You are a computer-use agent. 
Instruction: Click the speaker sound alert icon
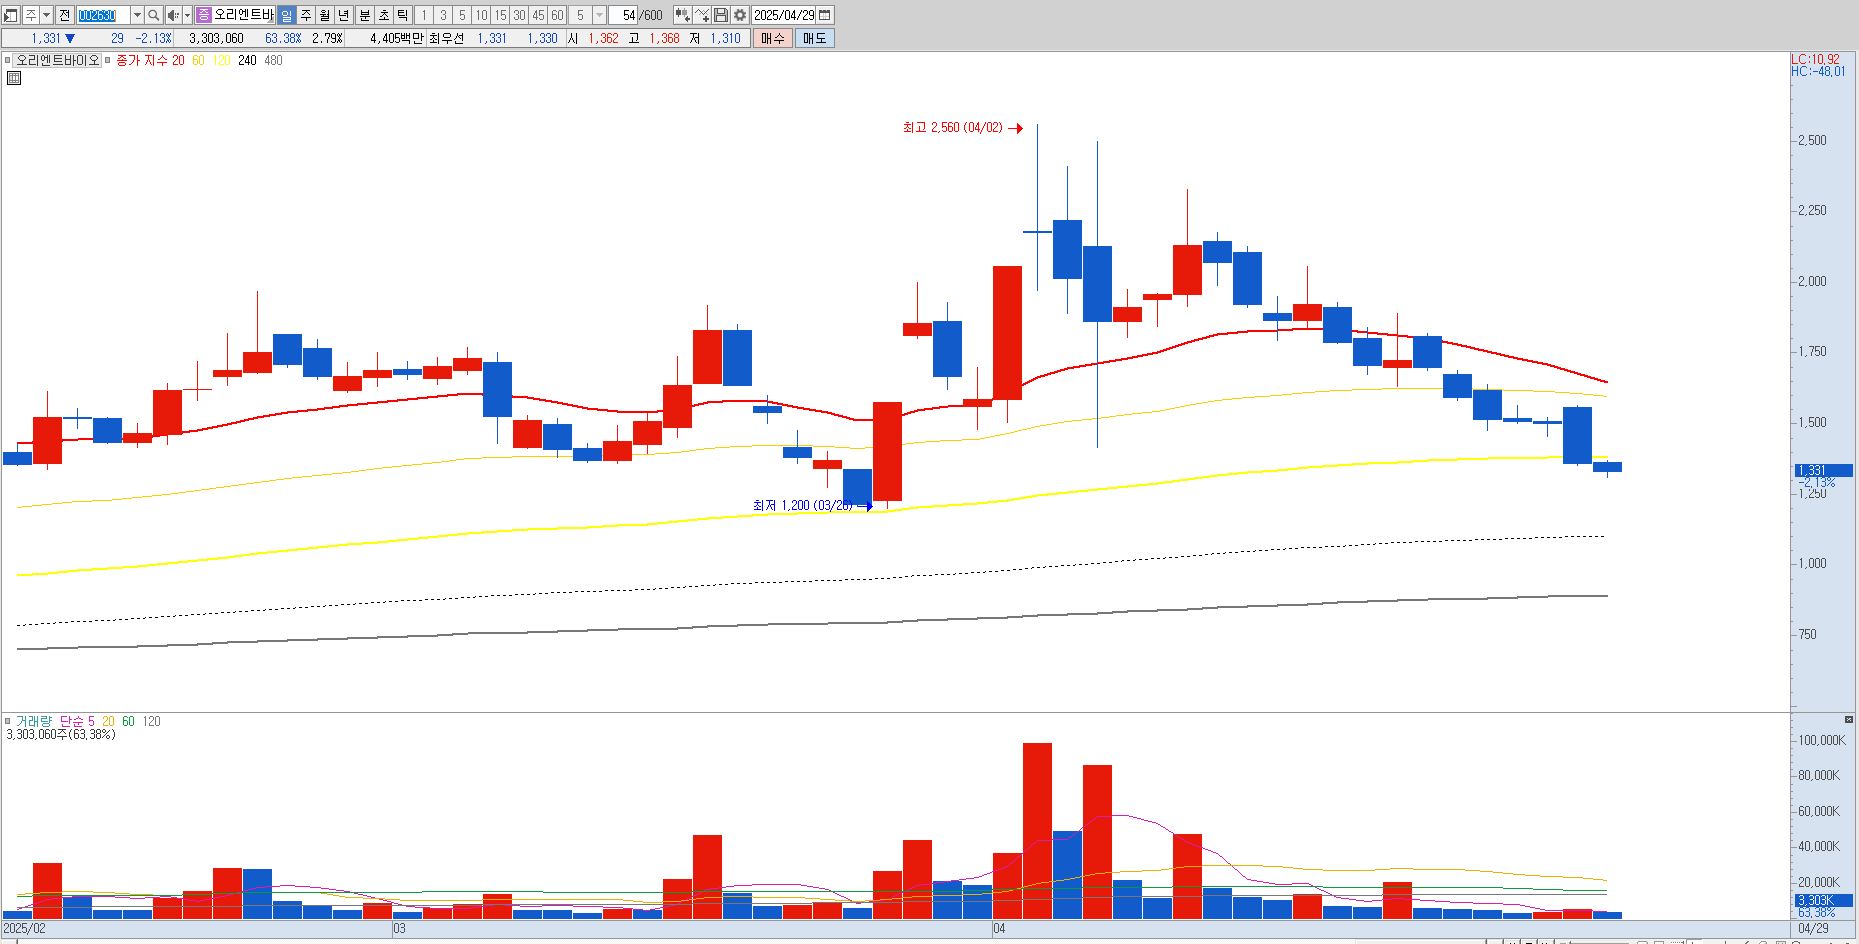tap(173, 15)
